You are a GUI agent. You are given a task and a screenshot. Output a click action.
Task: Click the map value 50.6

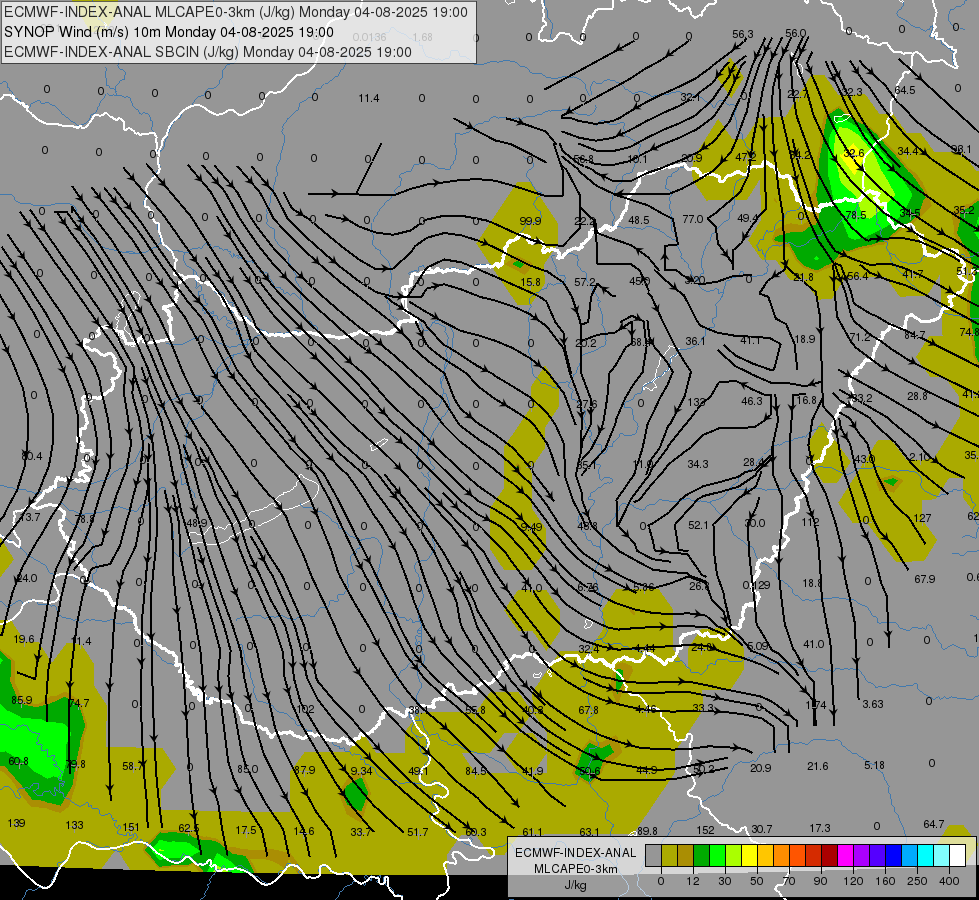[589, 771]
